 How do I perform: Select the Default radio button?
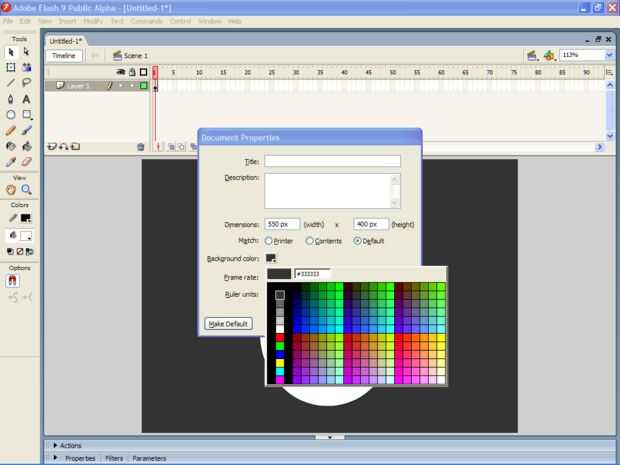click(357, 240)
